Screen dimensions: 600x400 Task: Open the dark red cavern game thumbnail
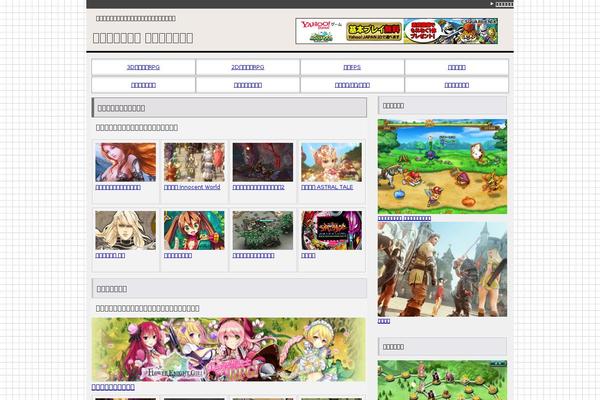tap(263, 162)
